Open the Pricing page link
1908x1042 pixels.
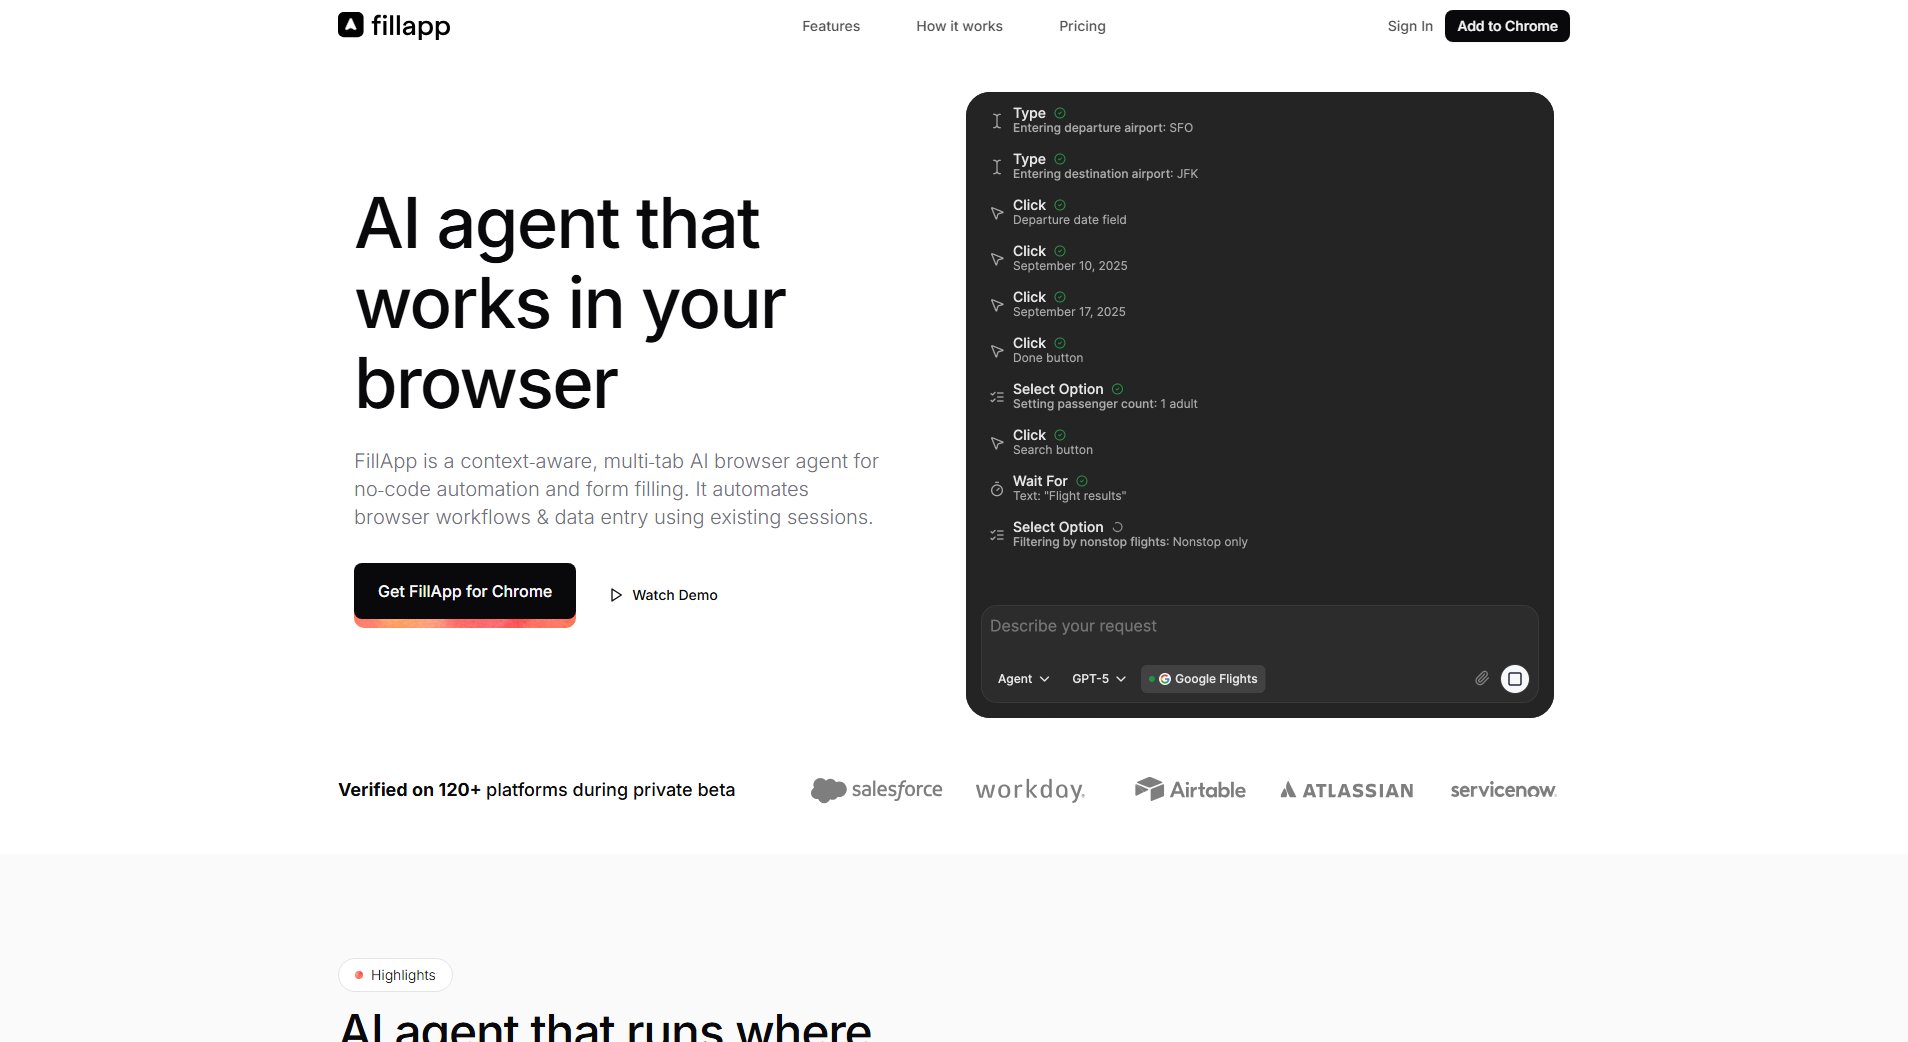[x=1082, y=26]
